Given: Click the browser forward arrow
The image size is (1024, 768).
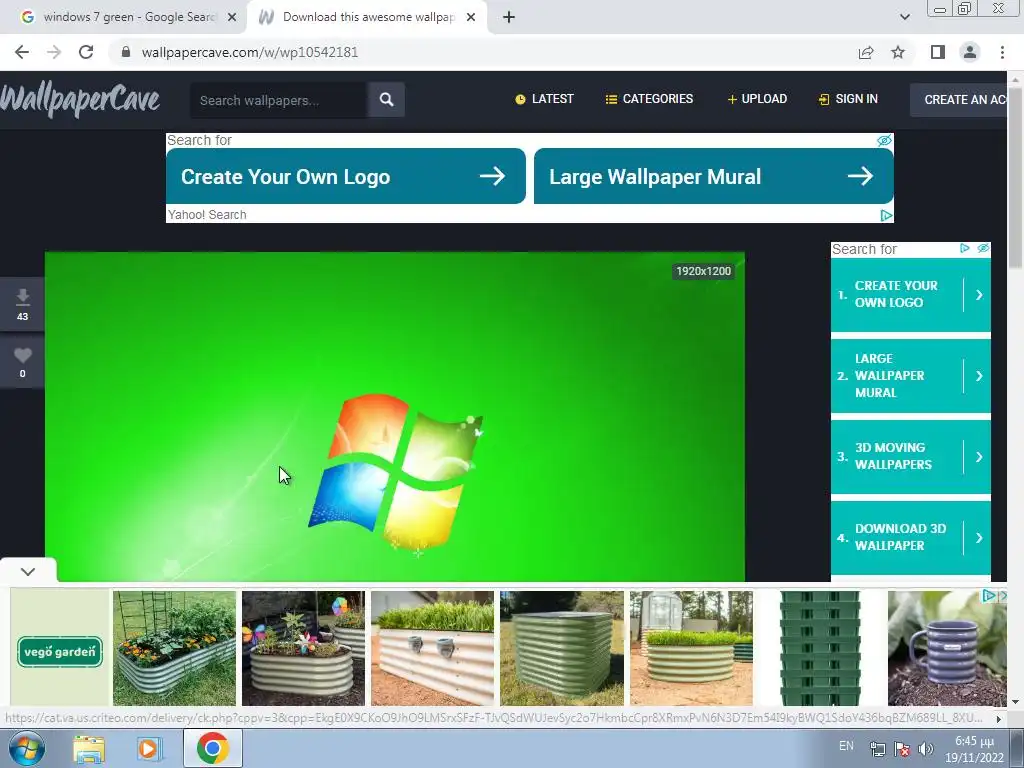Looking at the screenshot, I should coord(54,52).
